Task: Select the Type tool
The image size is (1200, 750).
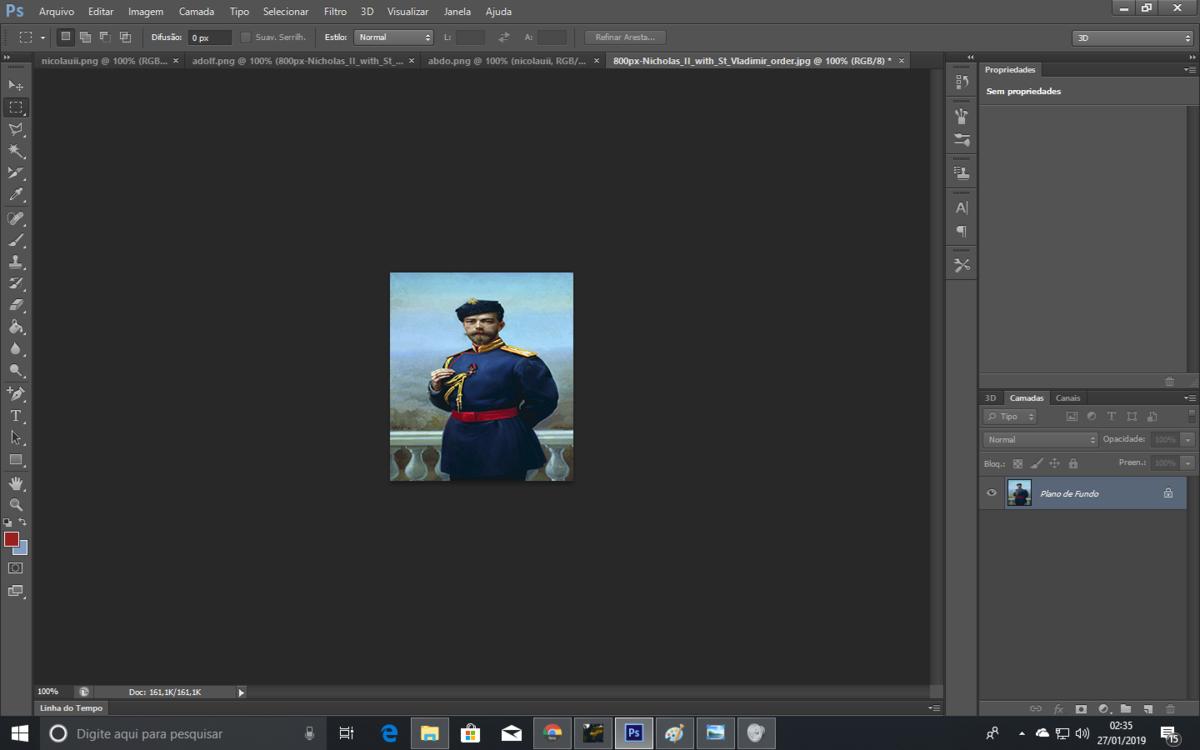Action: [16, 416]
